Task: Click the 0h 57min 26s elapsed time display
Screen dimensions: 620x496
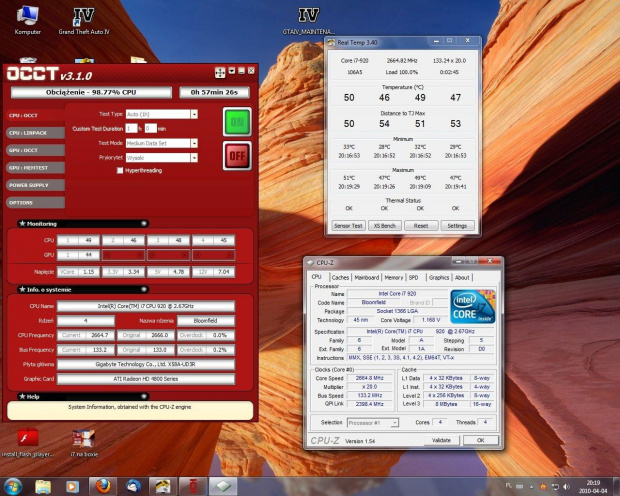Action: click(x=214, y=93)
